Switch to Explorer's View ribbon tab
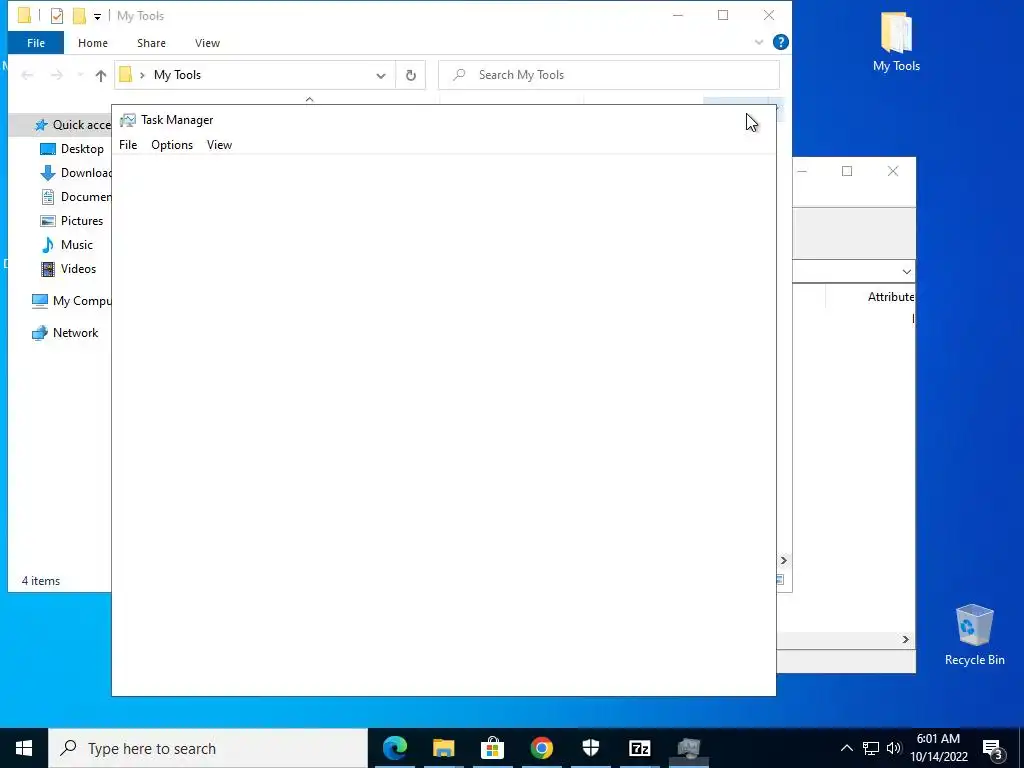1024x768 pixels. click(207, 43)
